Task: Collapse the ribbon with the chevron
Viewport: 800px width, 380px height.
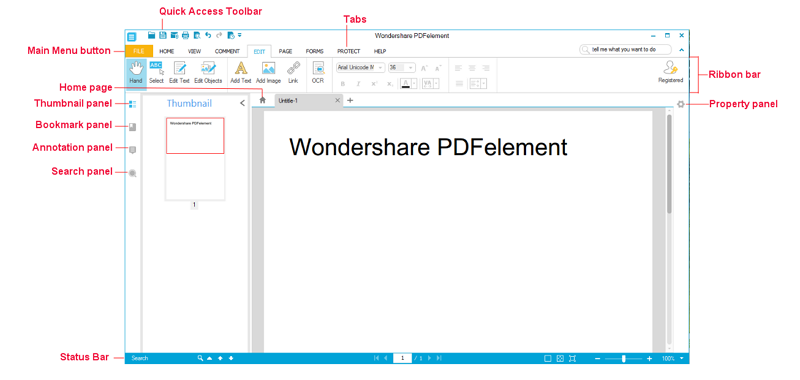Action: coord(681,50)
